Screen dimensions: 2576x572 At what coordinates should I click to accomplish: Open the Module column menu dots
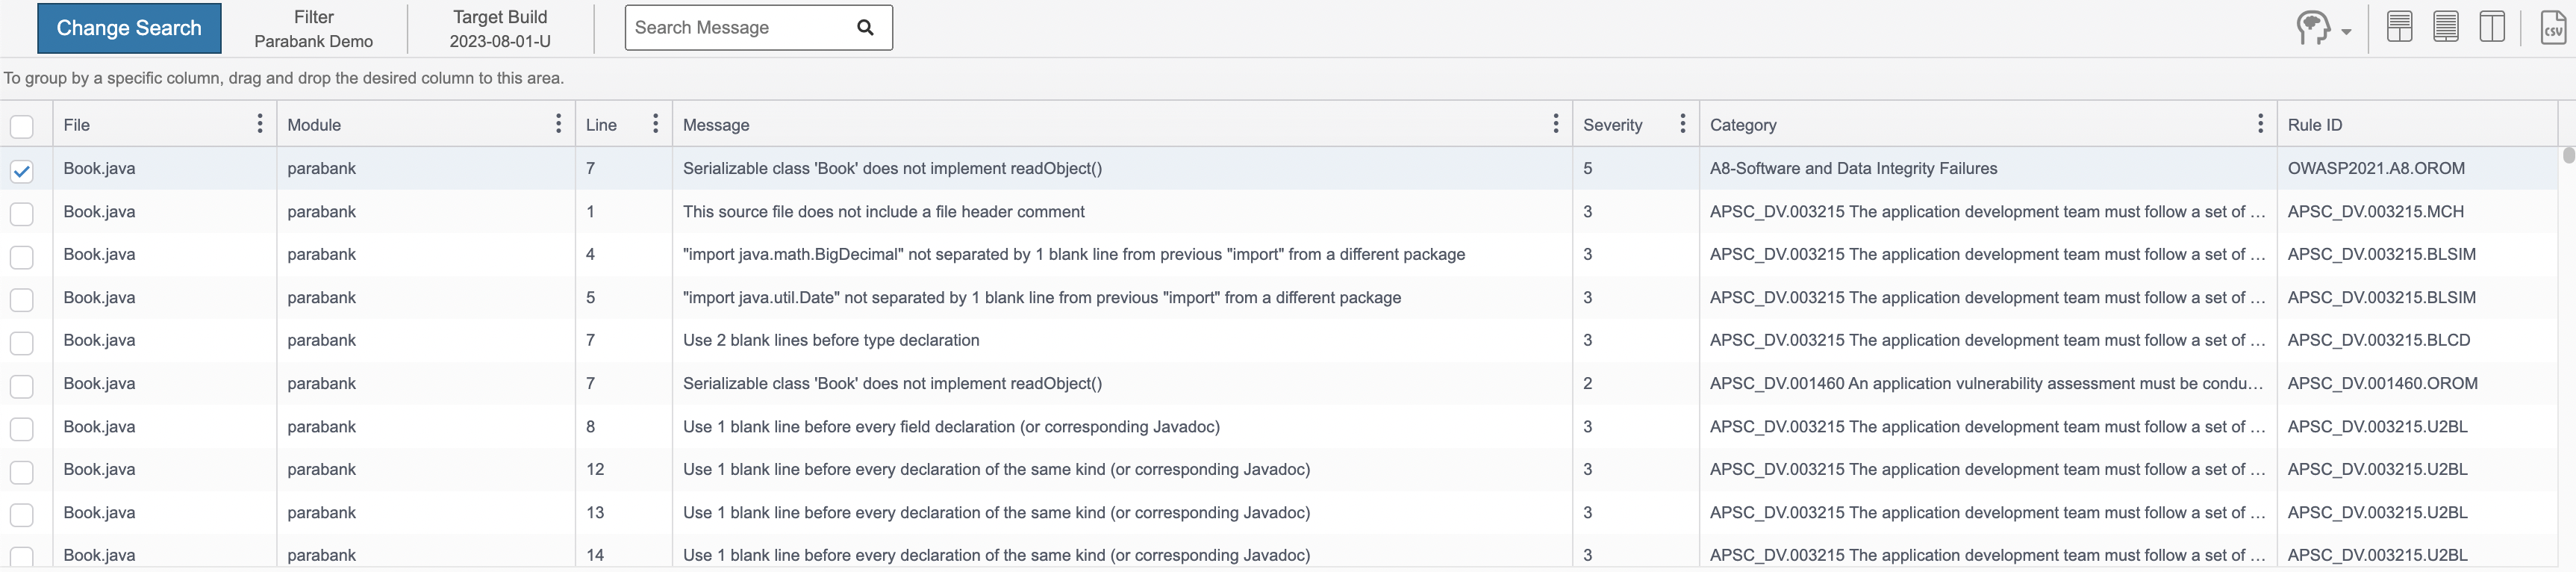pyautogui.click(x=558, y=124)
